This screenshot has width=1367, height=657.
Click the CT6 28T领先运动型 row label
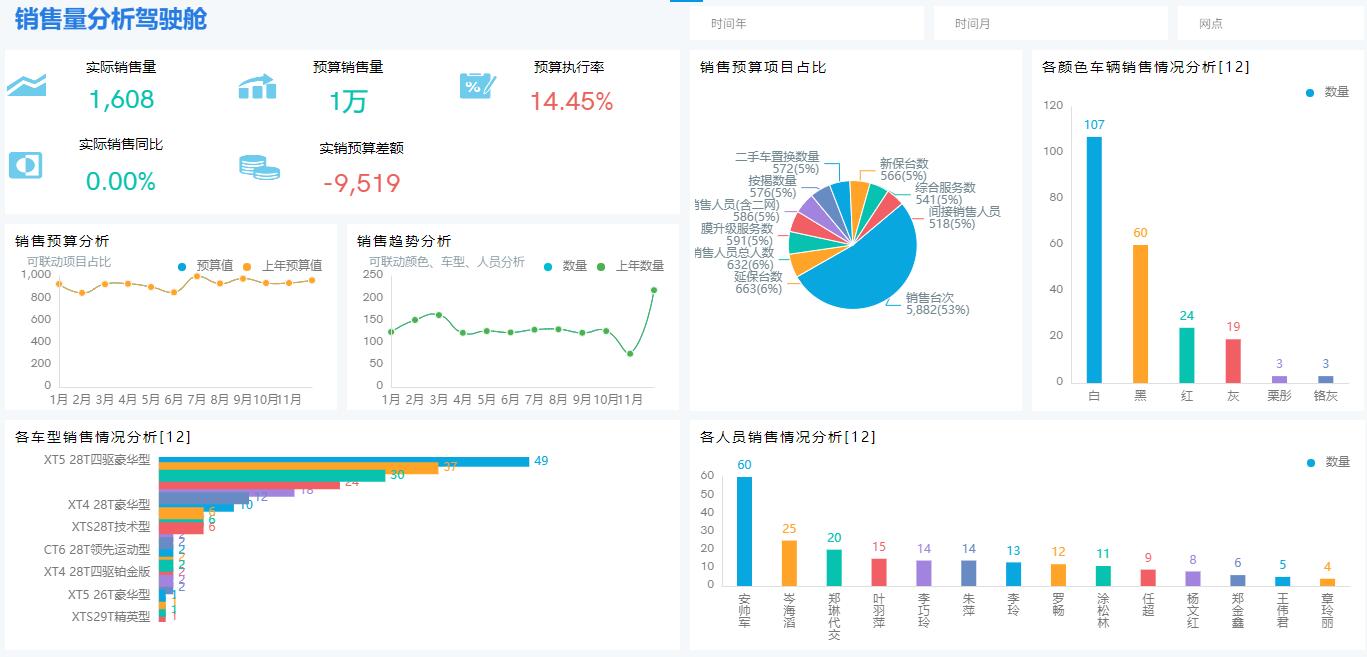tap(97, 550)
